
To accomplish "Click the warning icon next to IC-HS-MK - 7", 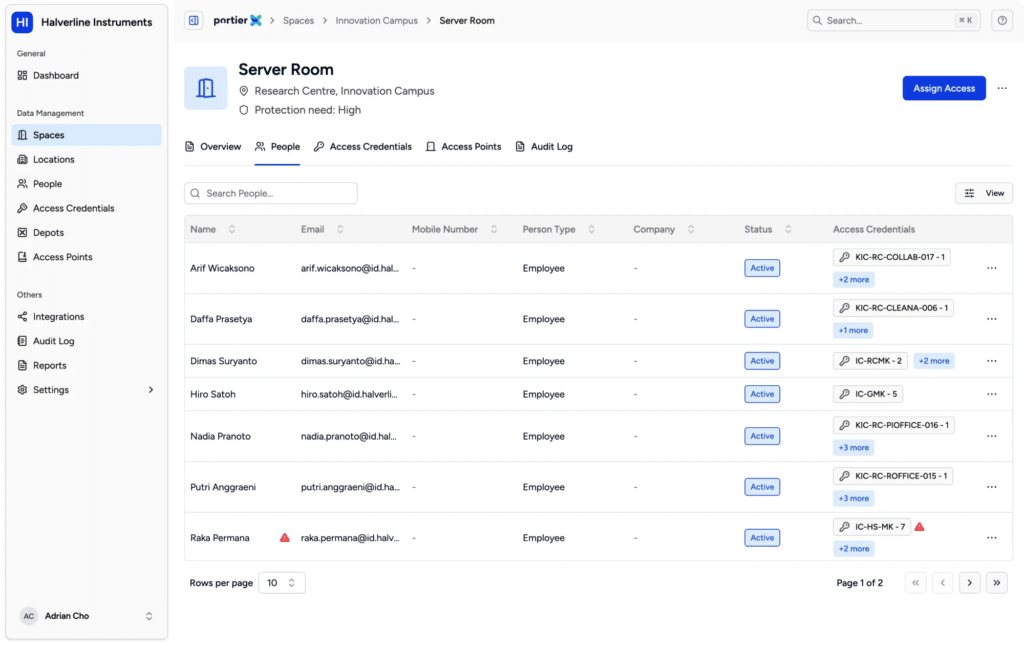I will [x=920, y=527].
